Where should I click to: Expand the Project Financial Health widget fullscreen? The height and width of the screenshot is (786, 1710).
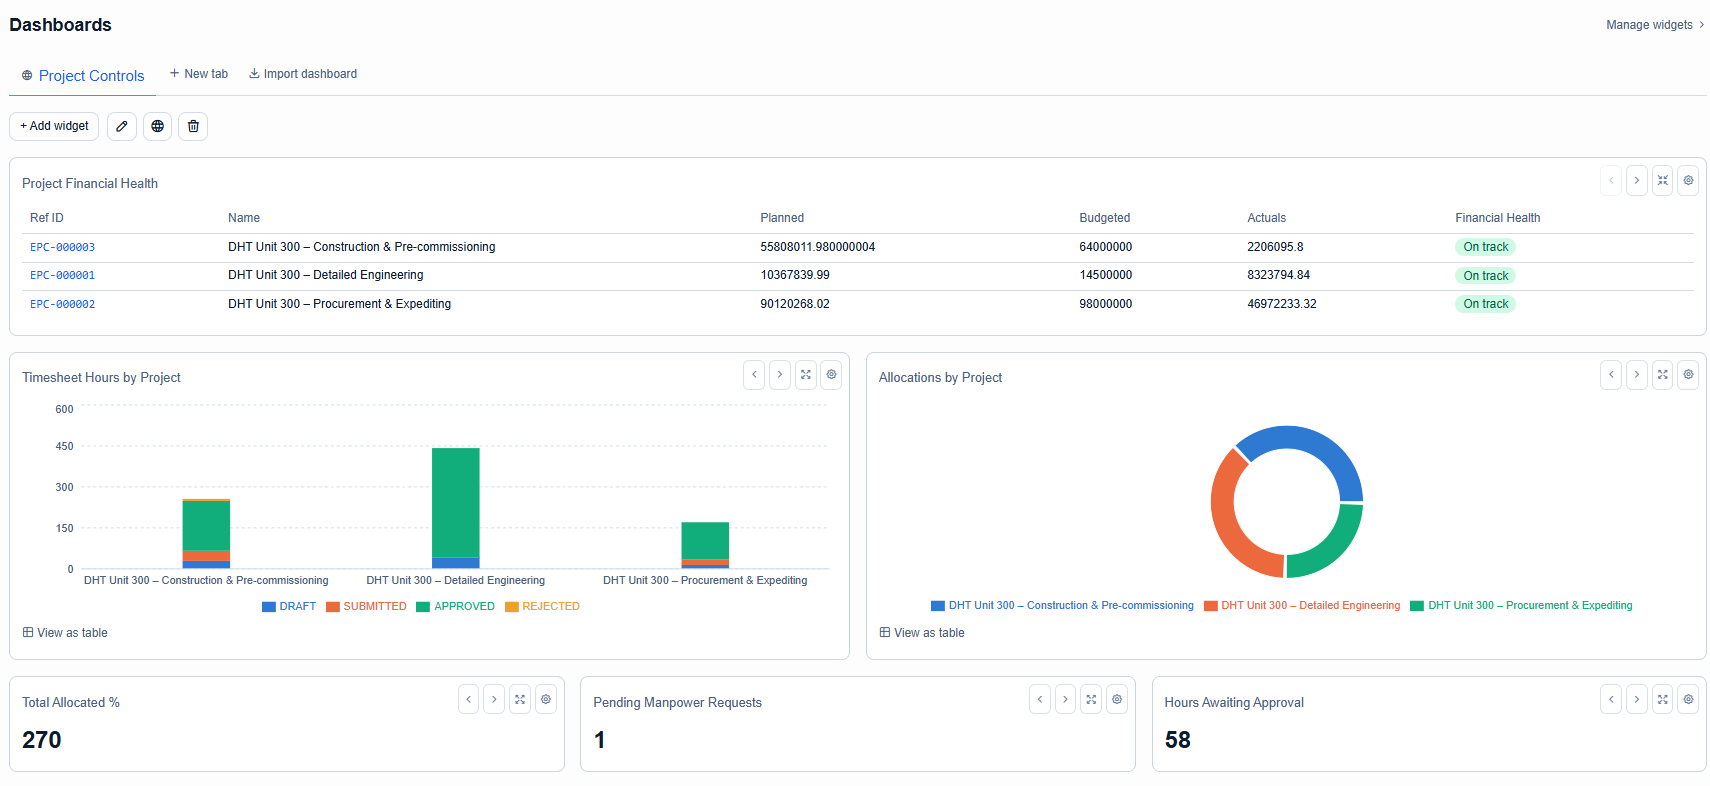coord(1662,181)
